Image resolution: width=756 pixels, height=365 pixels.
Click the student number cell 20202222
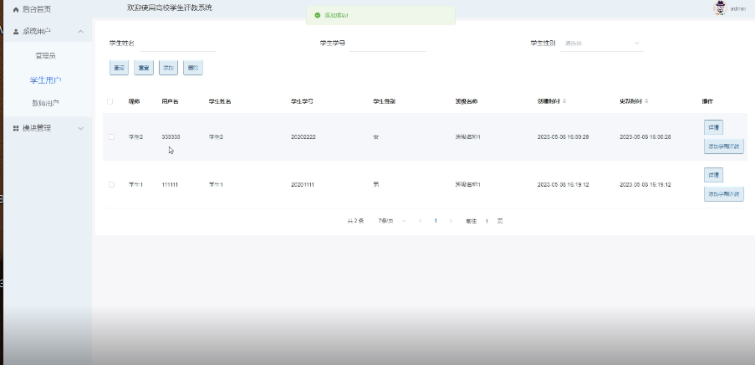[303, 137]
